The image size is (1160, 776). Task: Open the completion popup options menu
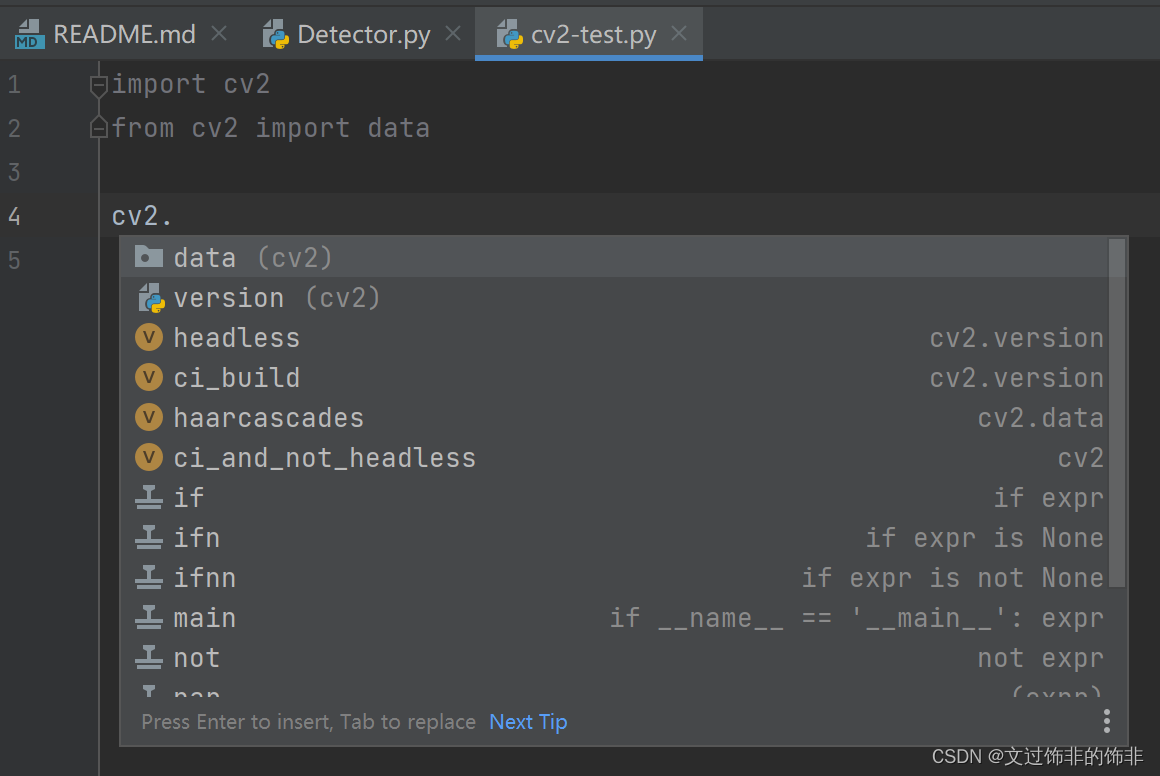click(1107, 721)
